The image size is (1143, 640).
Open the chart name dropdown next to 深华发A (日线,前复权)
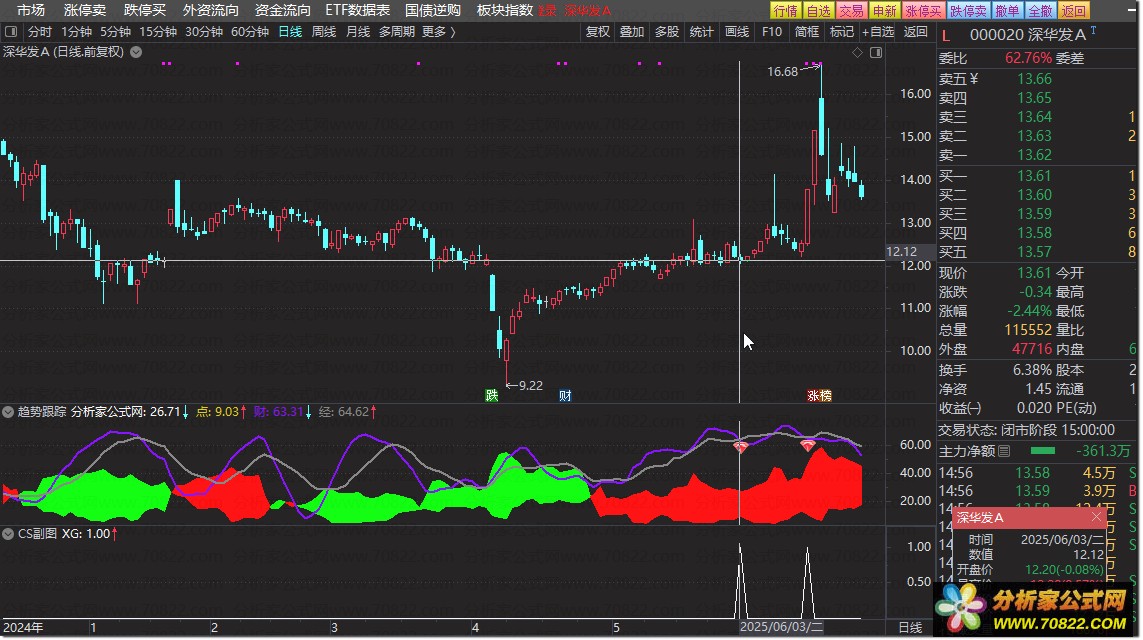point(136,52)
